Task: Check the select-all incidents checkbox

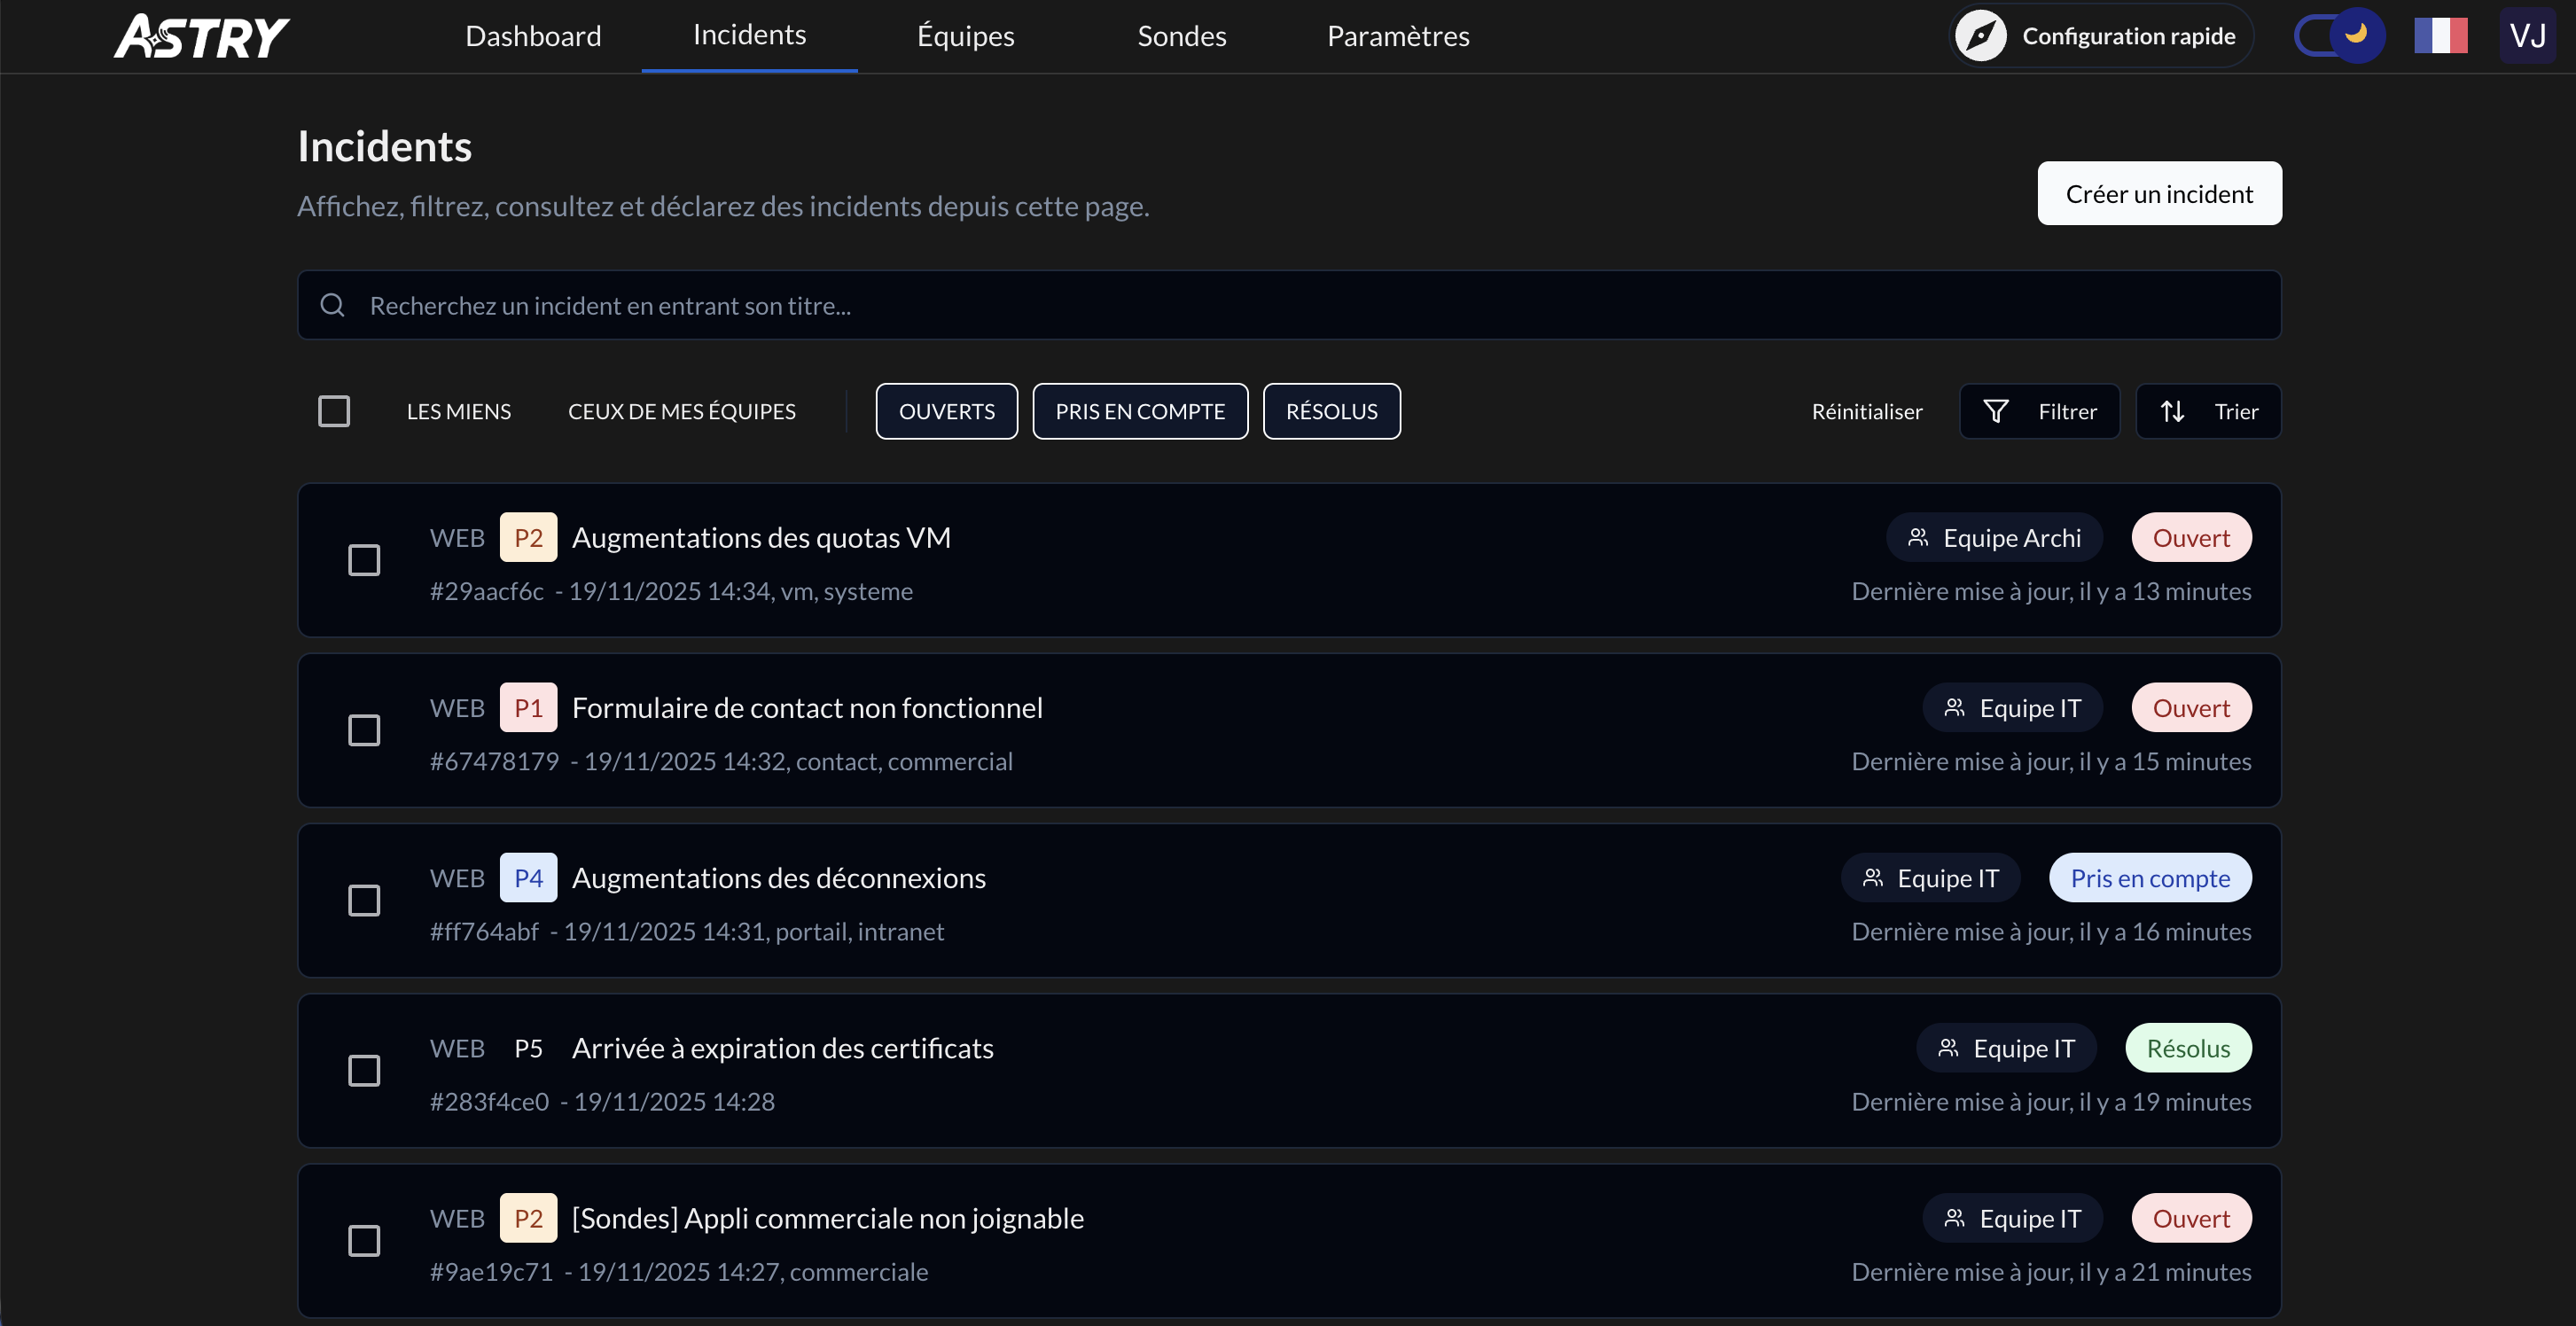Action: (334, 411)
